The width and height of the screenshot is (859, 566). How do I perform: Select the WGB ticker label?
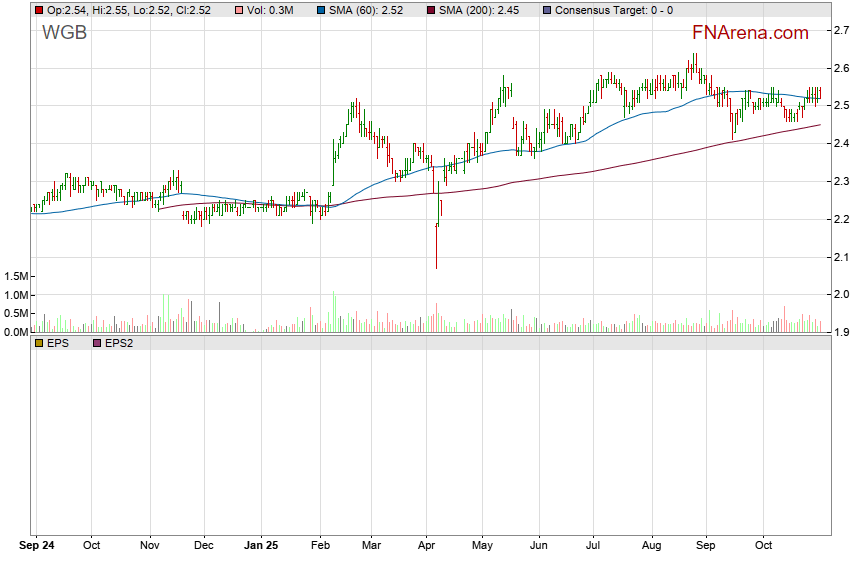pyautogui.click(x=63, y=33)
